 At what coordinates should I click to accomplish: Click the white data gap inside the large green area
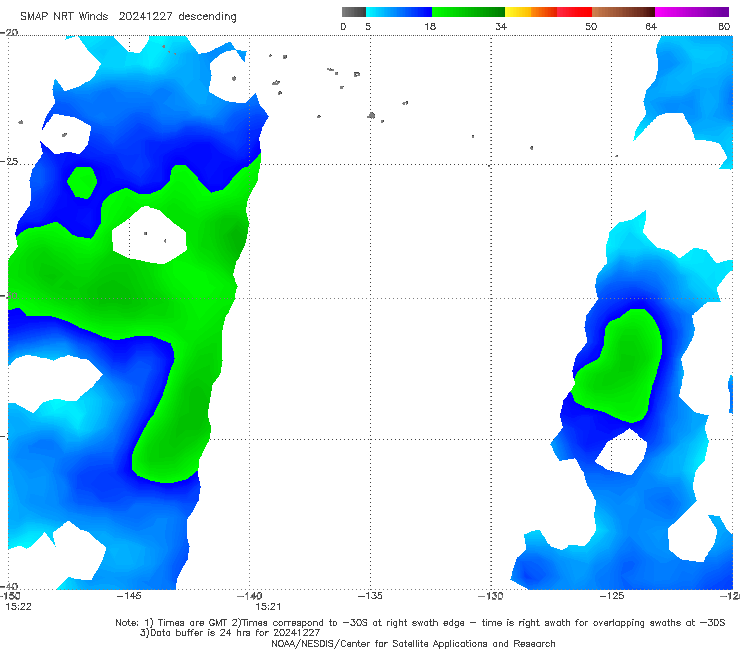pos(149,235)
